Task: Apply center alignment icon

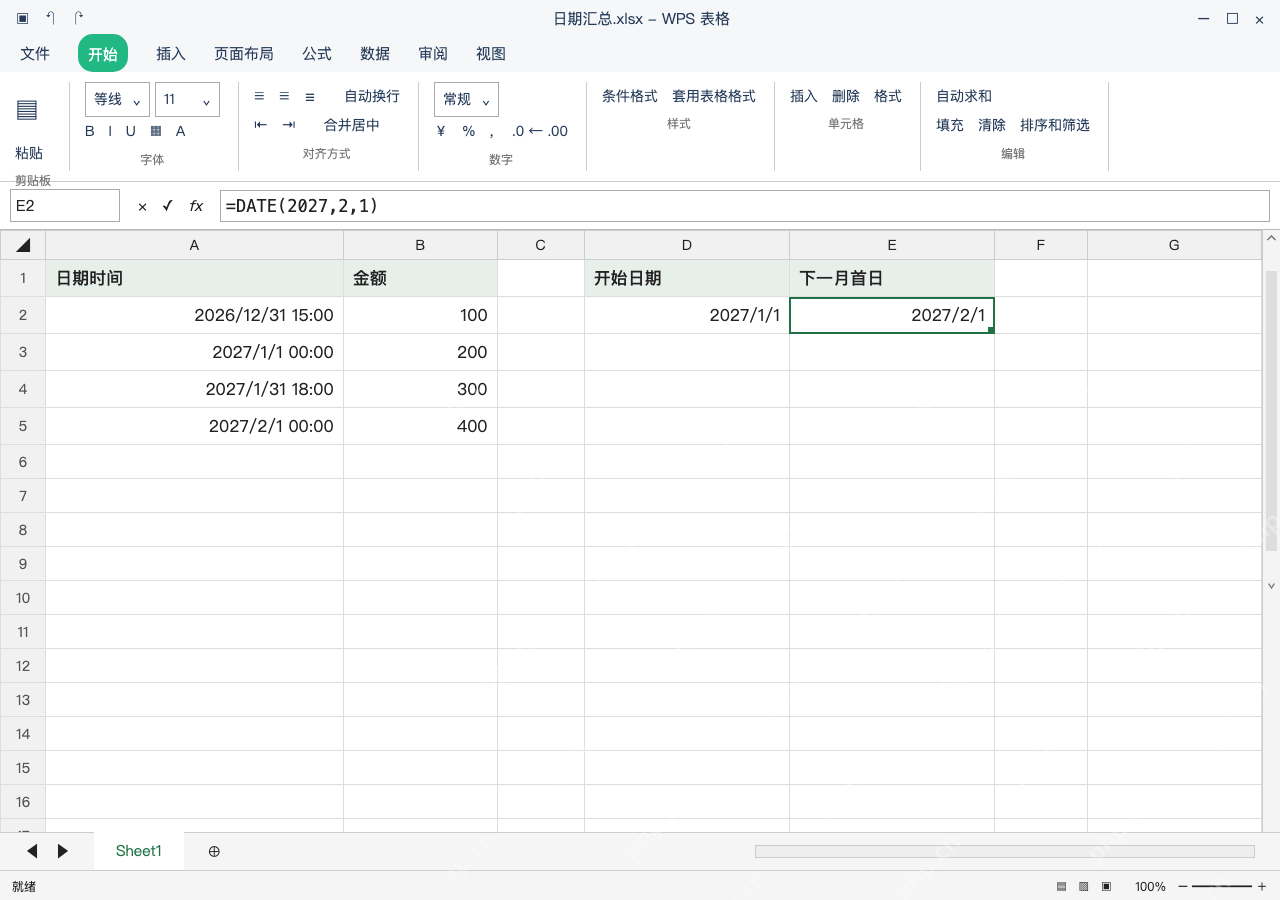Action: [284, 96]
